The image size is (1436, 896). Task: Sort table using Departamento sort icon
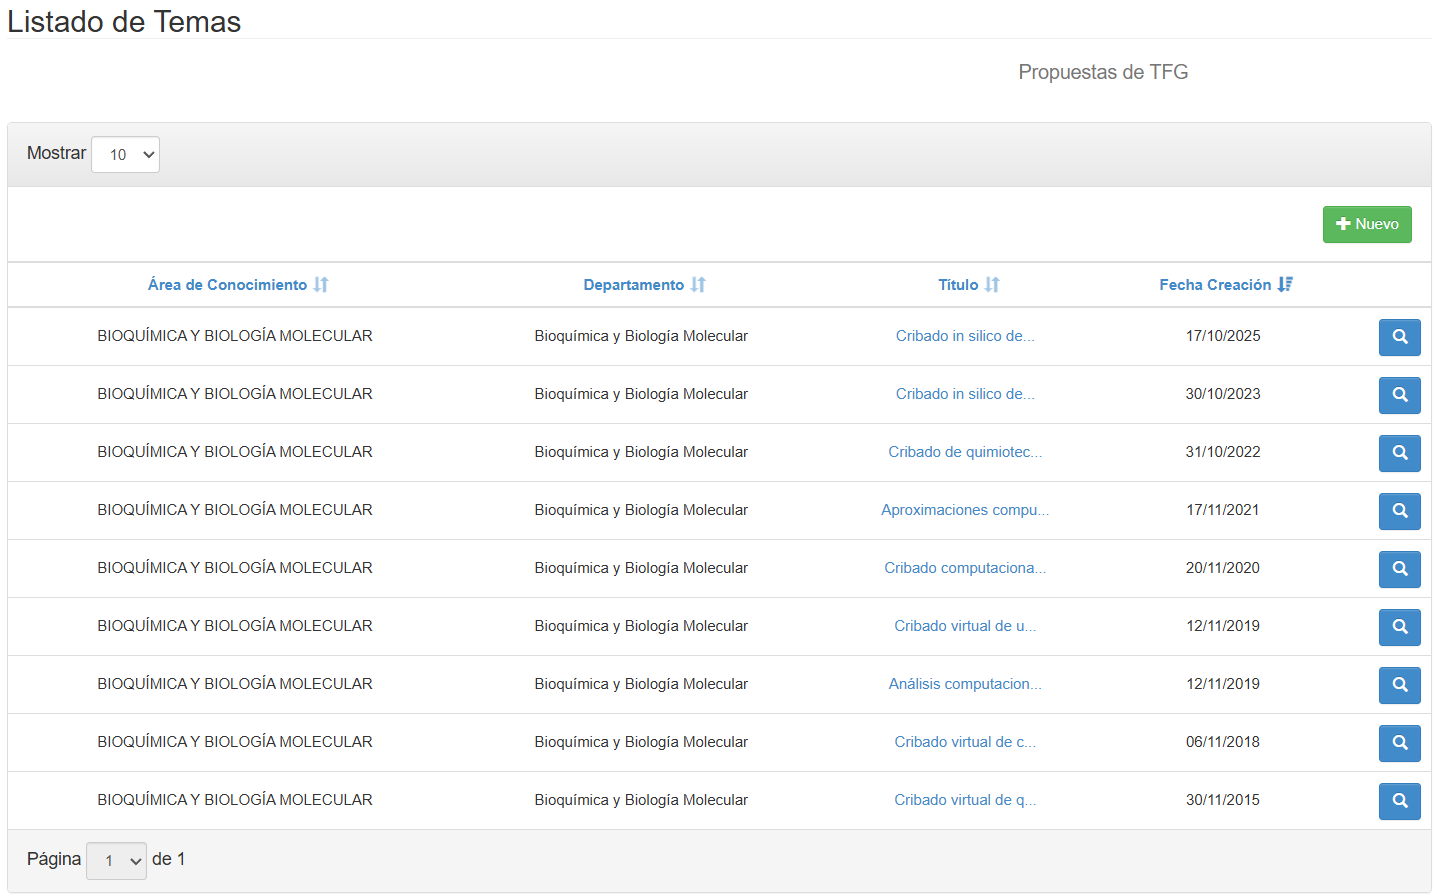(698, 285)
